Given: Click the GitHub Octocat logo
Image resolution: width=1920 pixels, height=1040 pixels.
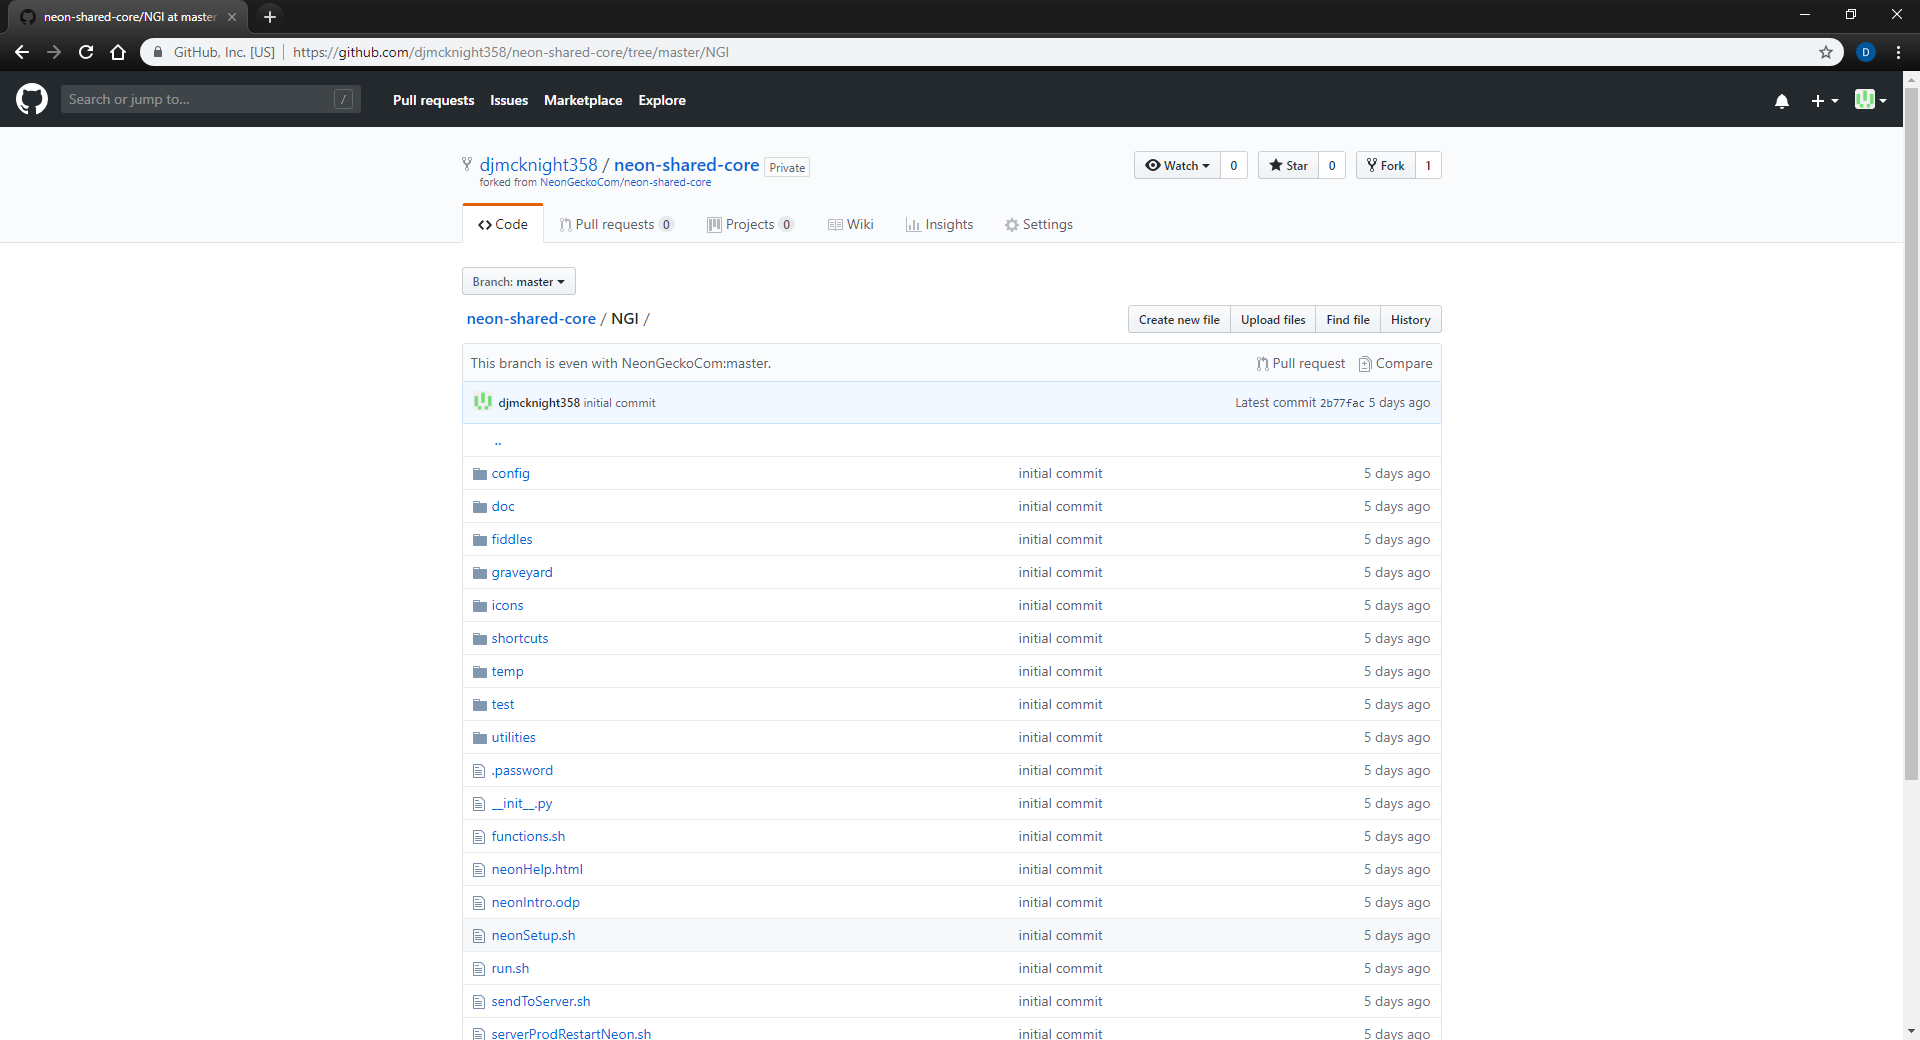Looking at the screenshot, I should tap(32, 99).
